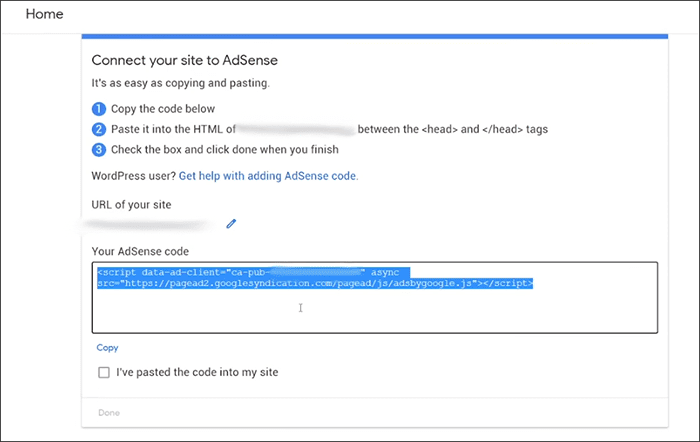Go to the Home page title

[x=44, y=15]
